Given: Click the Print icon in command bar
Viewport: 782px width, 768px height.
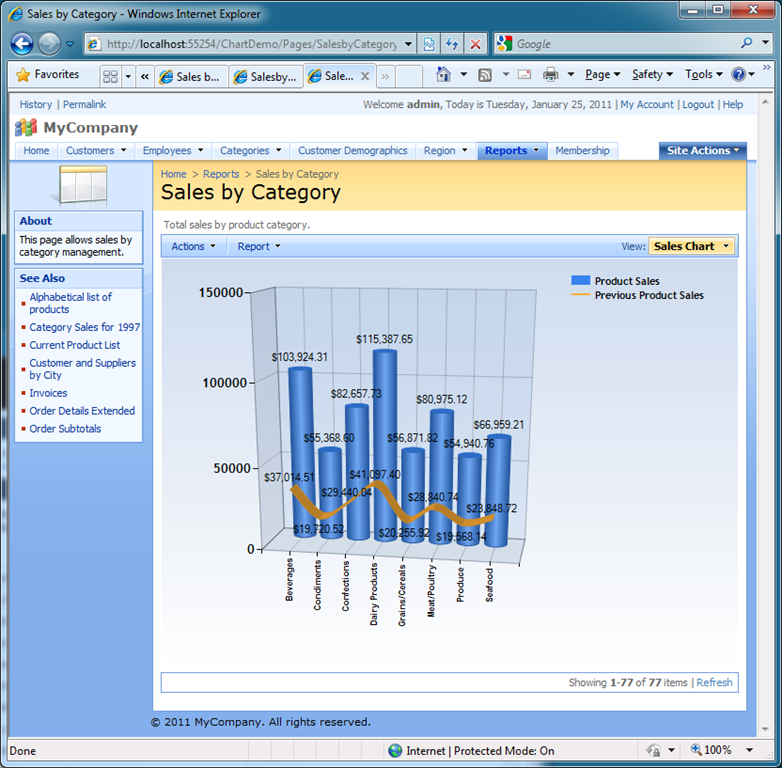Looking at the screenshot, I should pyautogui.click(x=551, y=75).
